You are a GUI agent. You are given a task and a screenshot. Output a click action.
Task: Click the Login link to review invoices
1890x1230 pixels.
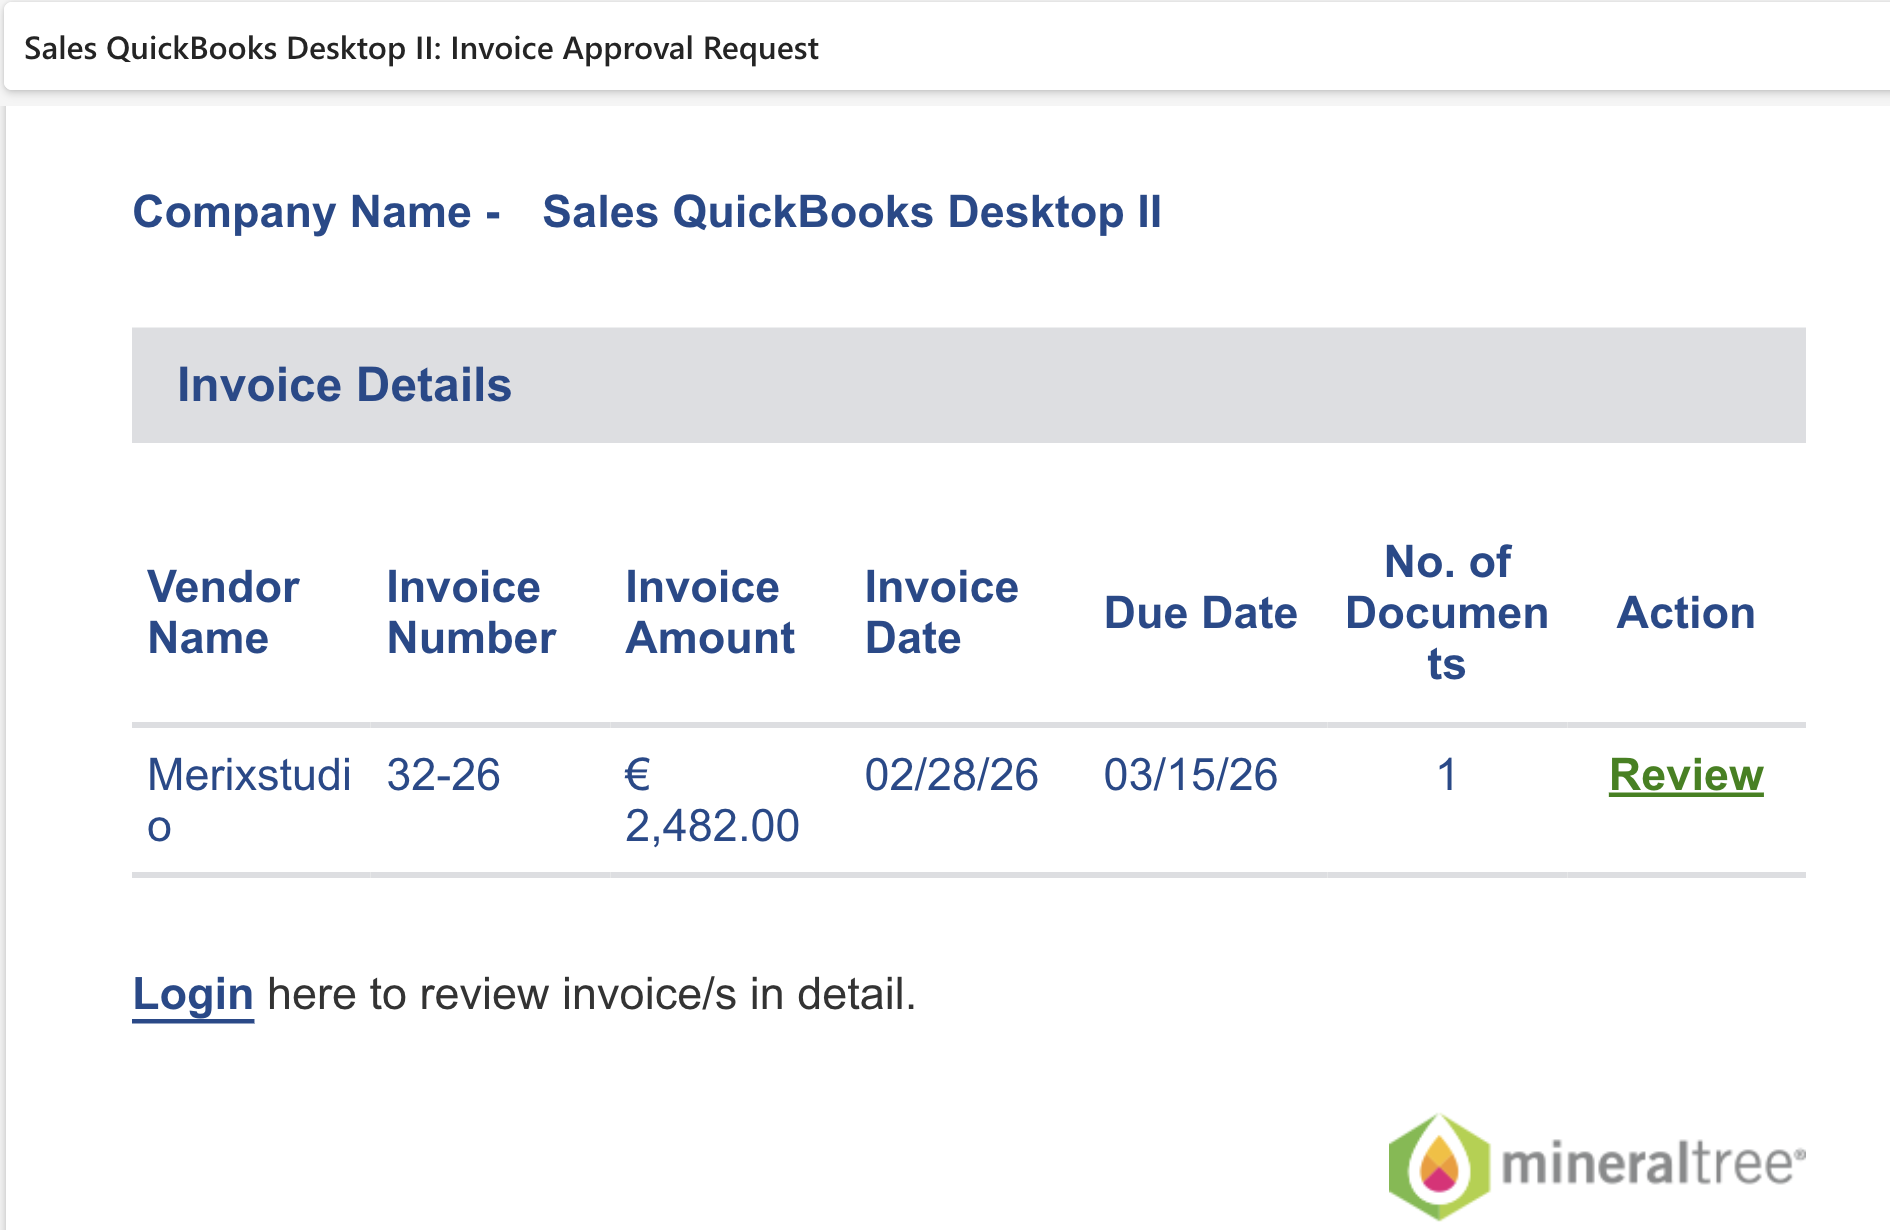(x=193, y=994)
